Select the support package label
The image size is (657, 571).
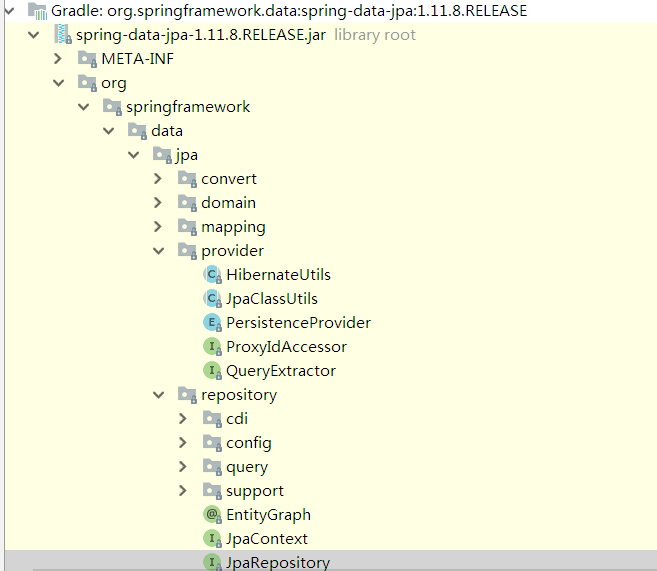[x=255, y=491]
